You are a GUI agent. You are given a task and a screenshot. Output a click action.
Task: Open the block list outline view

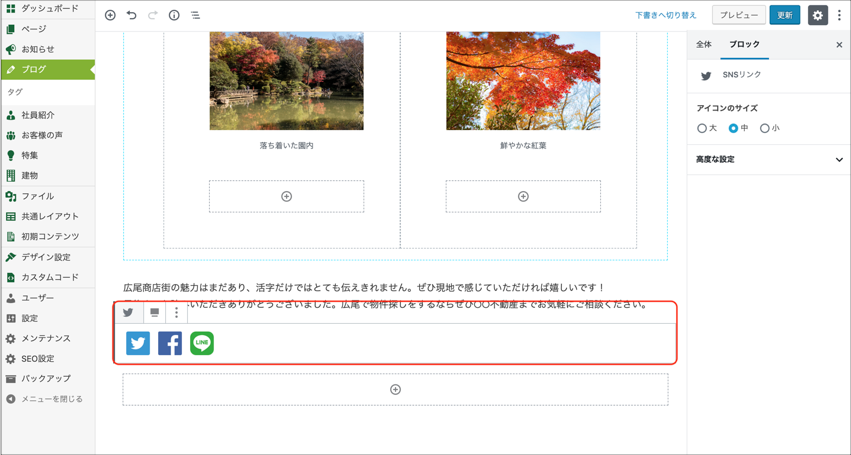[x=195, y=15]
